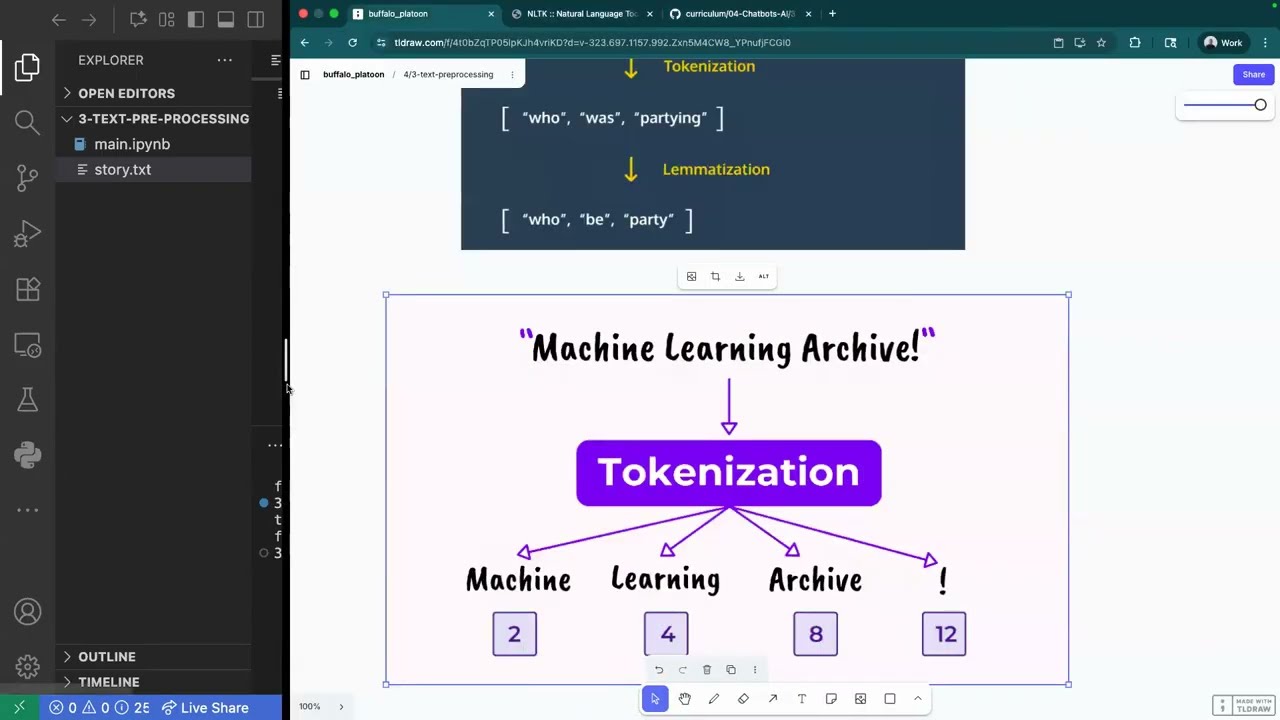Download the selected image
The width and height of the screenshot is (1280, 720).
pyautogui.click(x=740, y=277)
